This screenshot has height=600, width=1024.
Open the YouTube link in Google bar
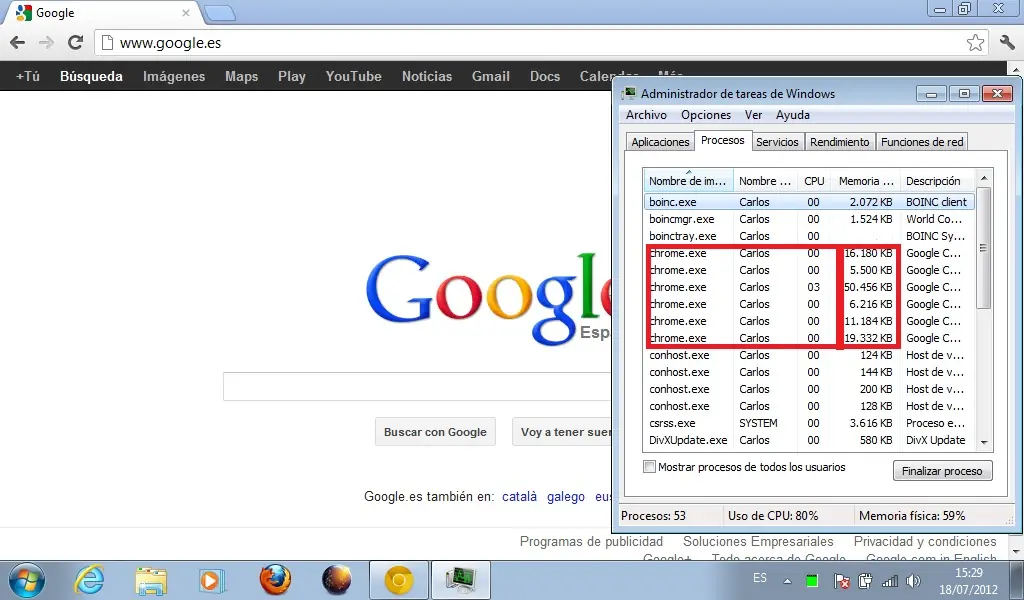353,76
